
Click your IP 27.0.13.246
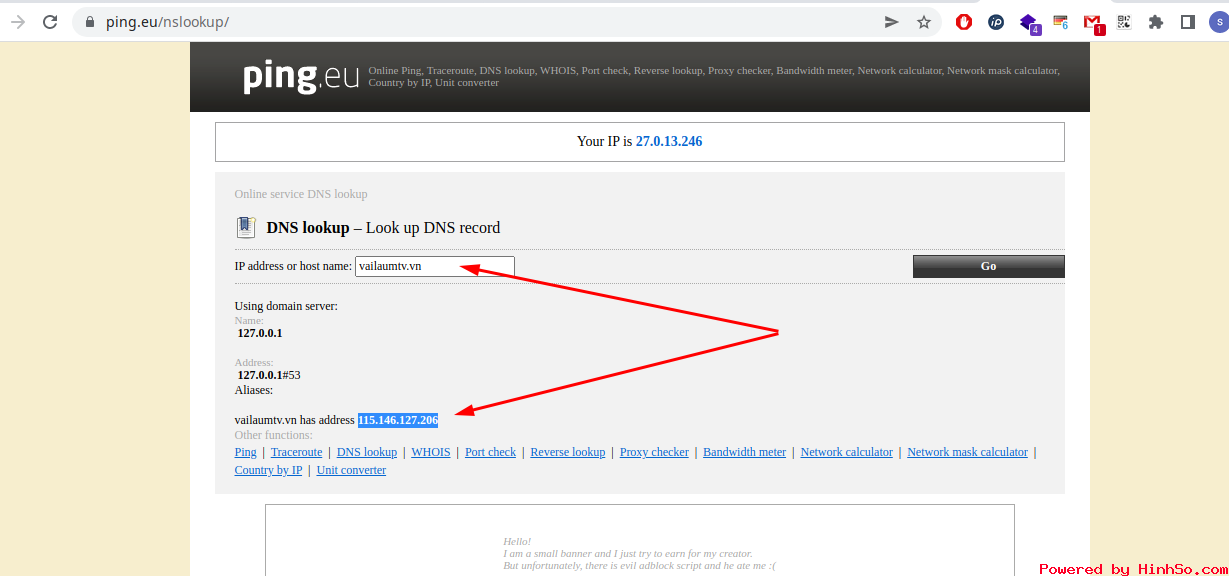[669, 141]
